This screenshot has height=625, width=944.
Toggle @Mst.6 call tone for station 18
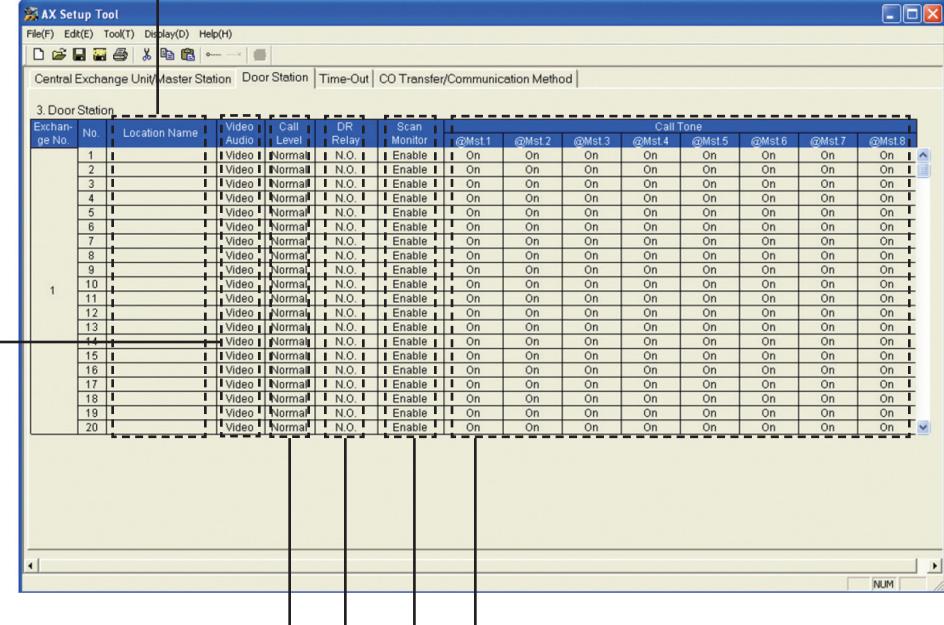768,399
